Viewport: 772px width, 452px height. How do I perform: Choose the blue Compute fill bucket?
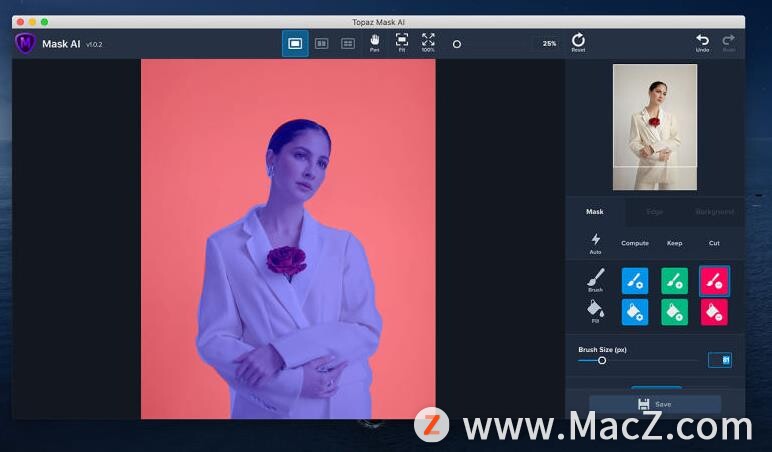[635, 312]
